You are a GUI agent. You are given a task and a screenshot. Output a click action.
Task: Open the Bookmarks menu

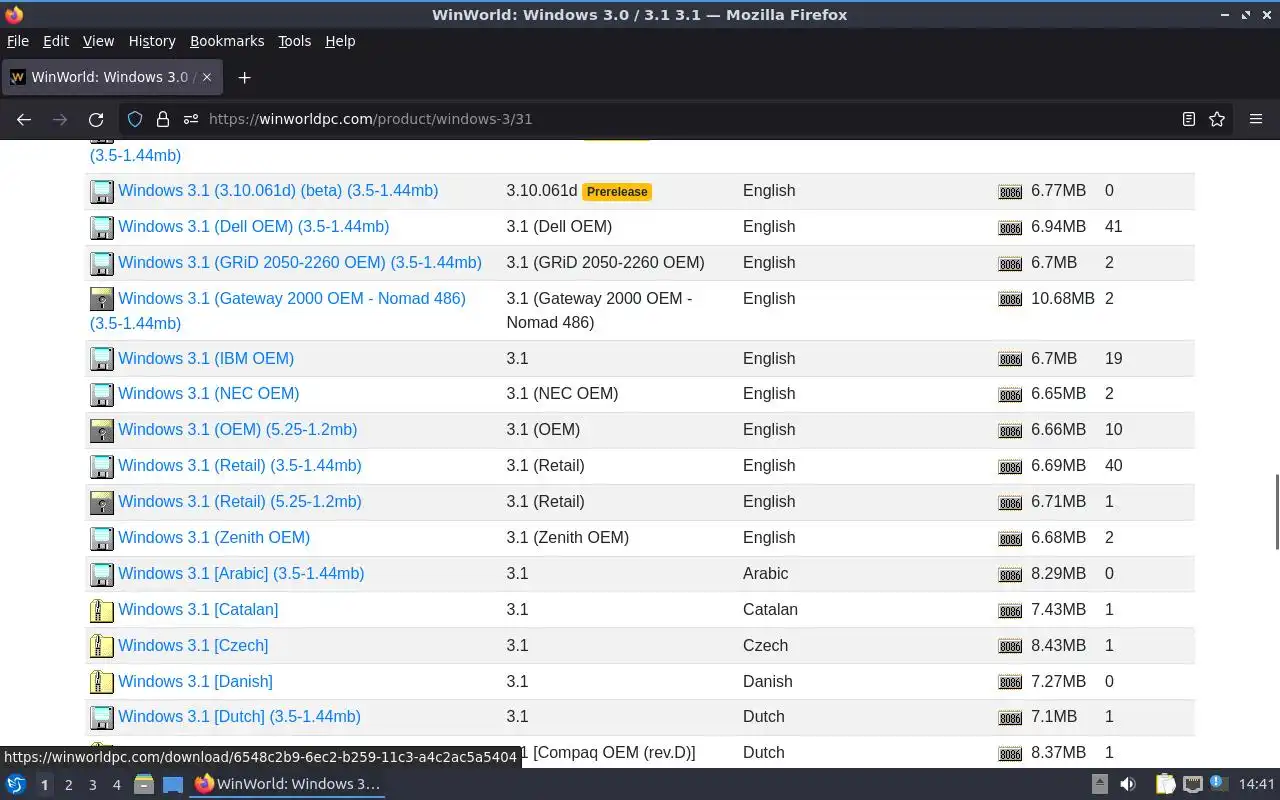(x=227, y=41)
